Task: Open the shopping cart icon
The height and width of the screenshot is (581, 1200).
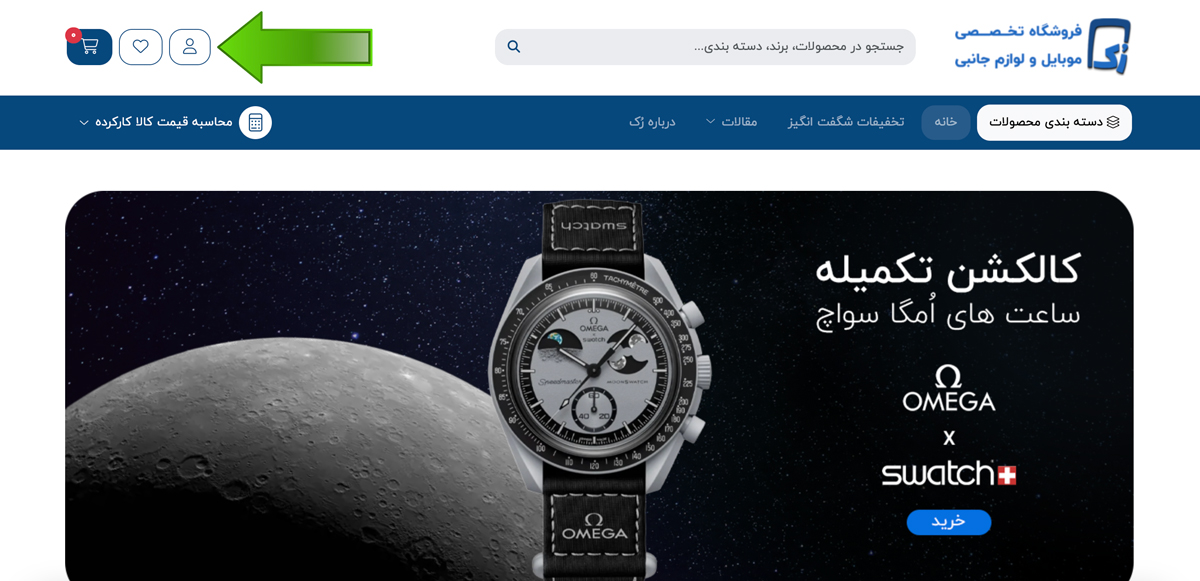Action: (89, 47)
